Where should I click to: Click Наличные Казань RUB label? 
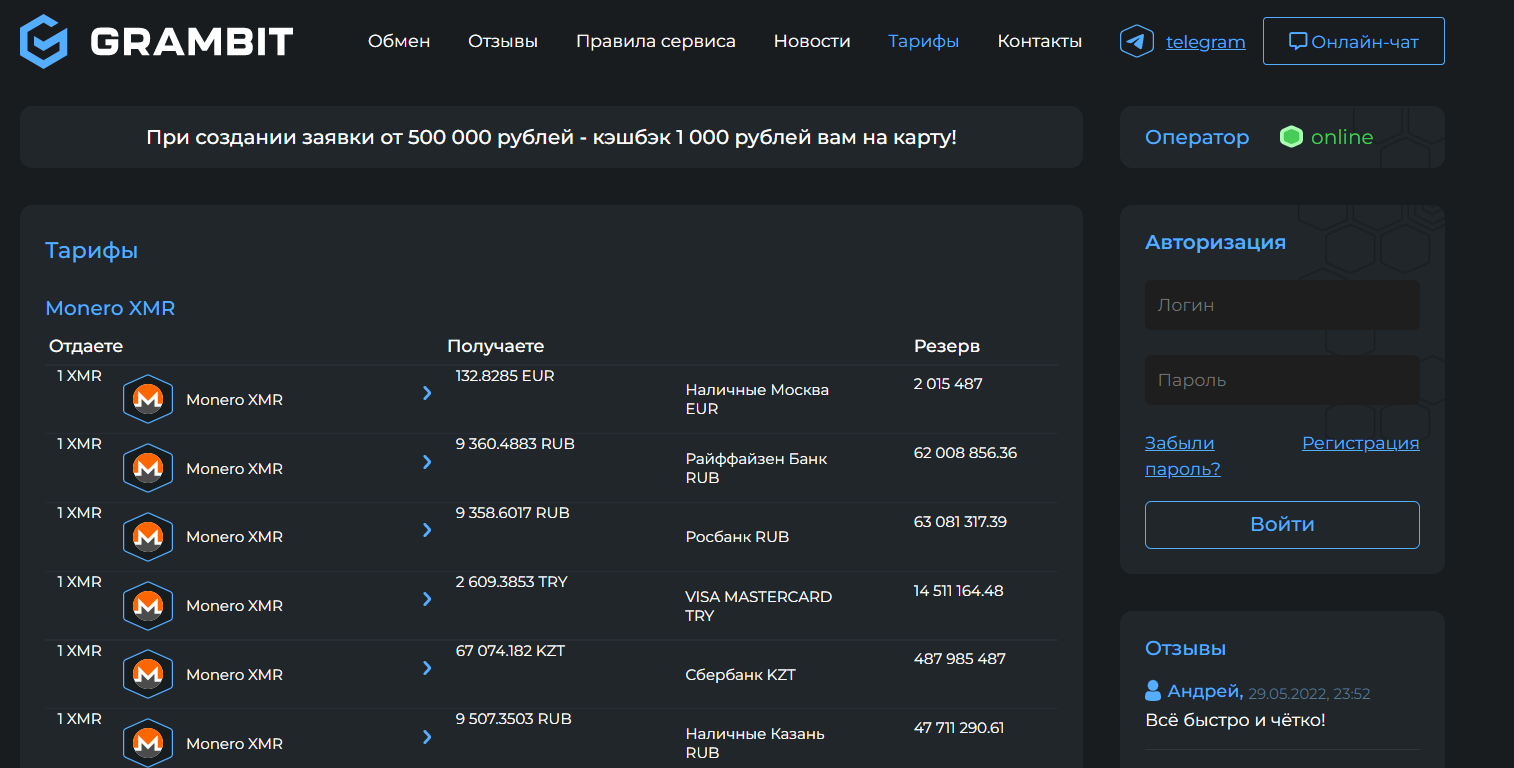pos(755,743)
